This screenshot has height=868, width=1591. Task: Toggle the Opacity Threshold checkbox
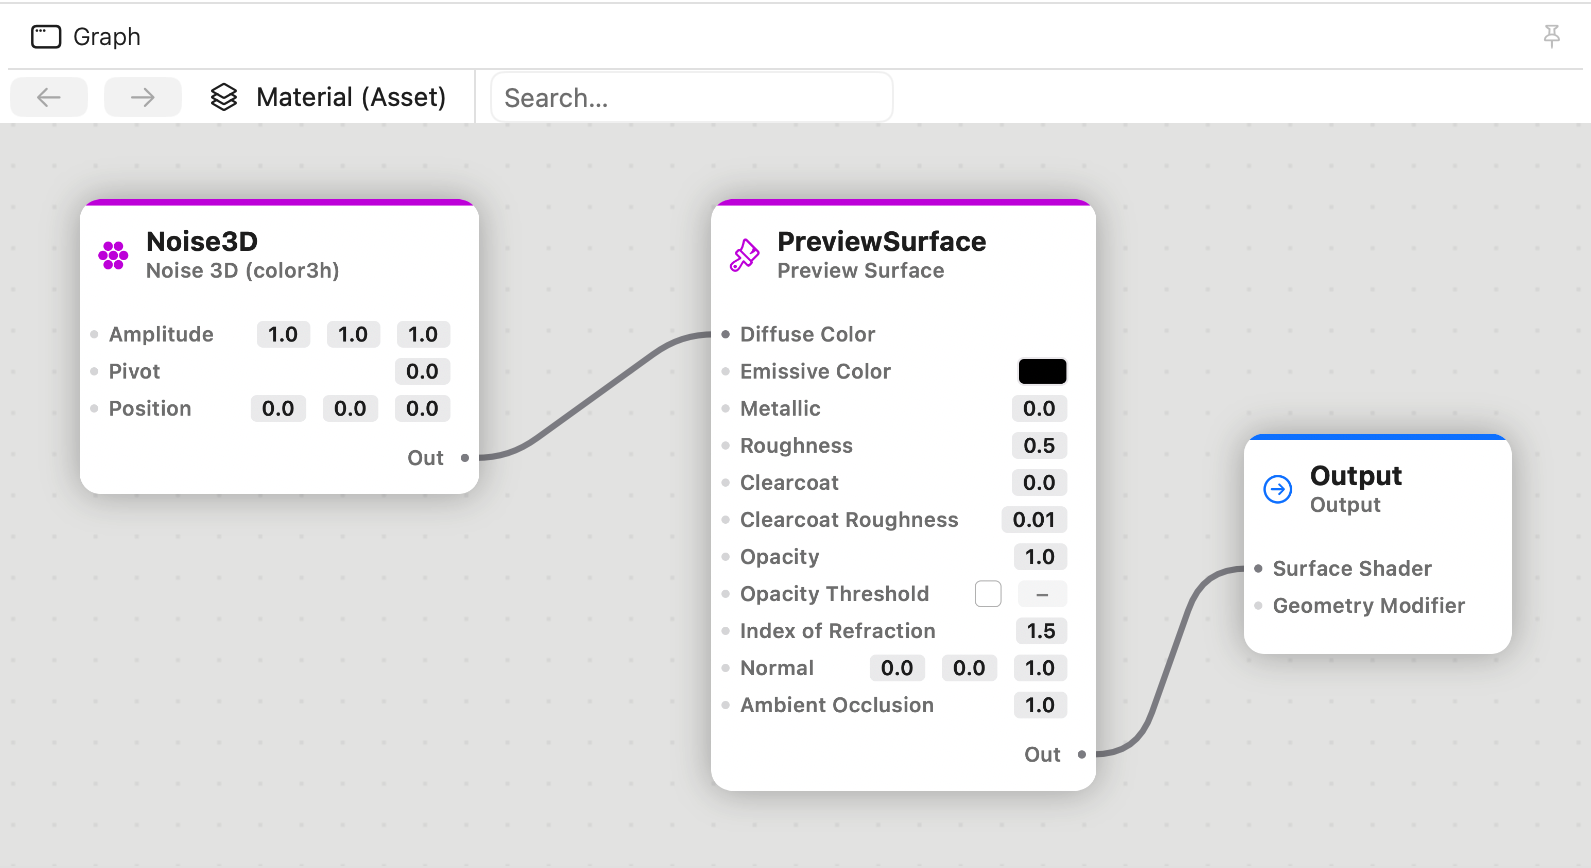pyautogui.click(x=988, y=594)
